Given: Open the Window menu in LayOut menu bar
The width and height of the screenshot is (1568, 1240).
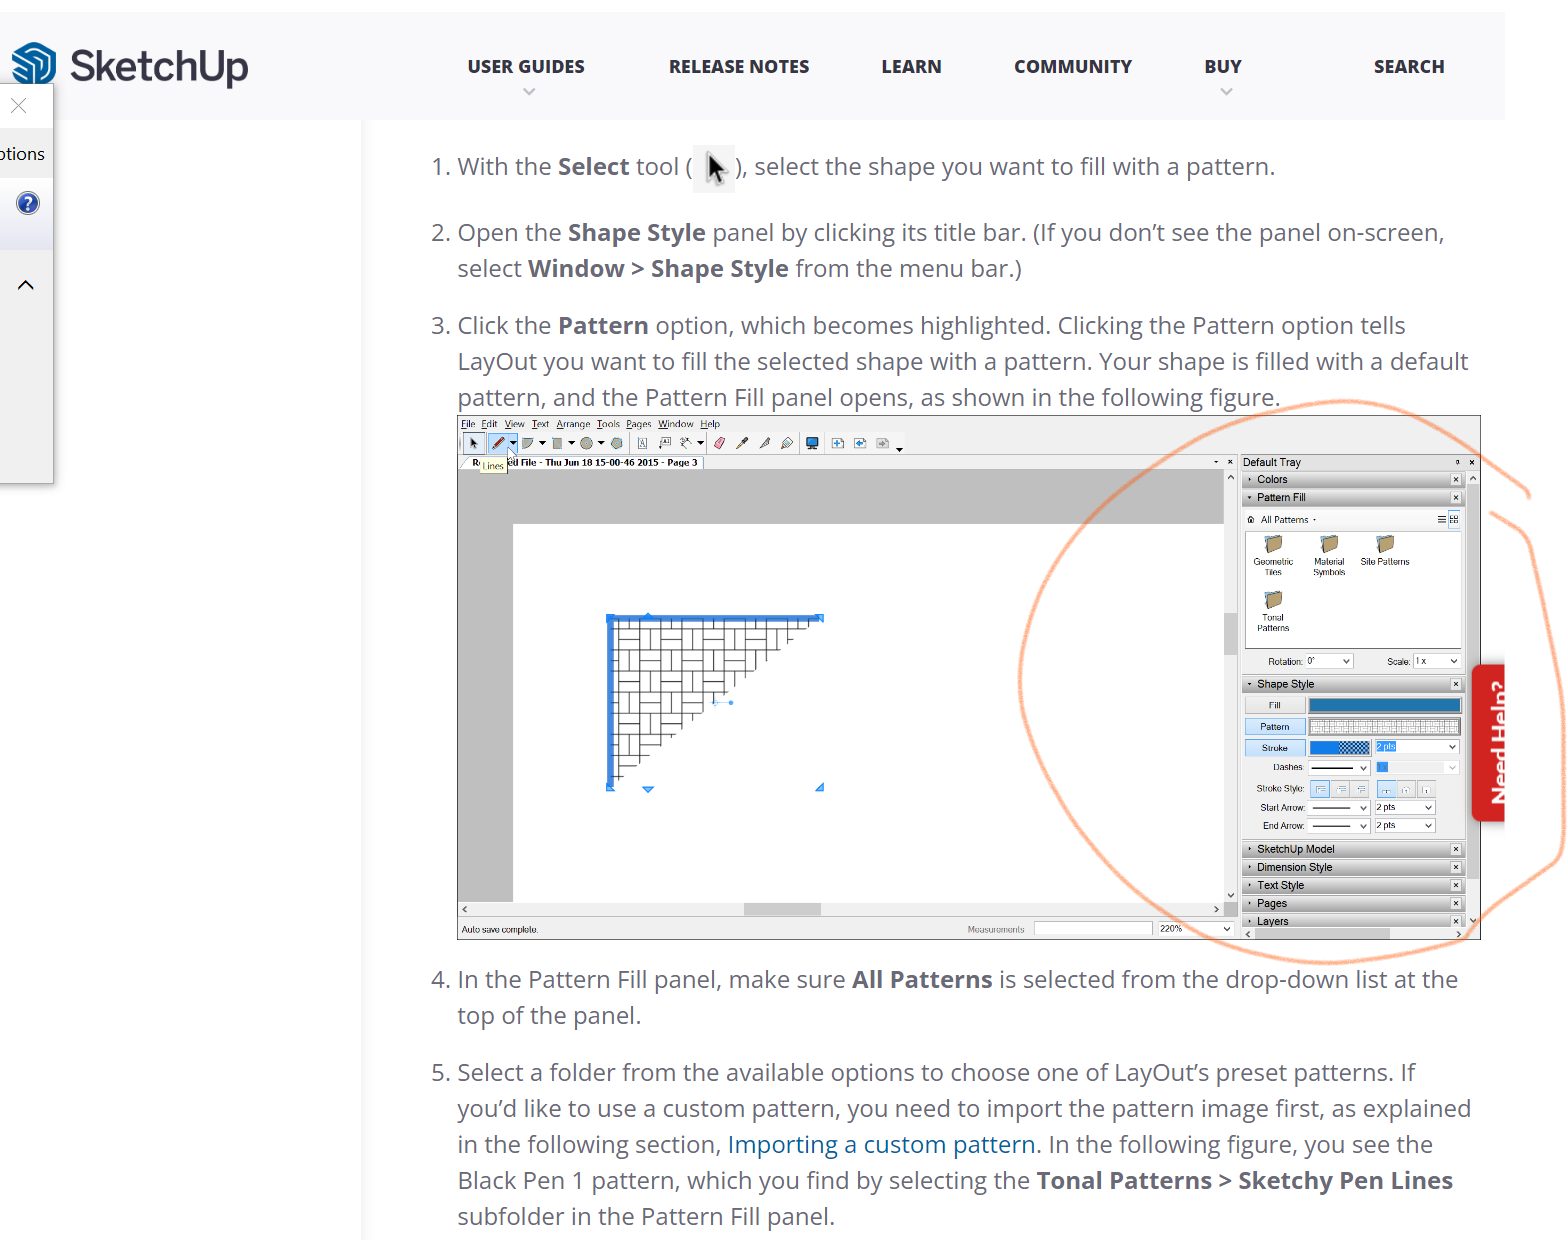Looking at the screenshot, I should 676,424.
